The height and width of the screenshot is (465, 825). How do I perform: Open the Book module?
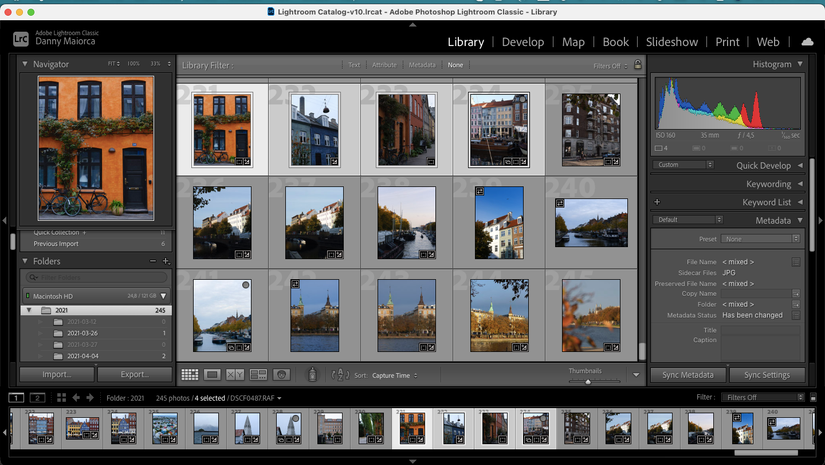coord(616,42)
